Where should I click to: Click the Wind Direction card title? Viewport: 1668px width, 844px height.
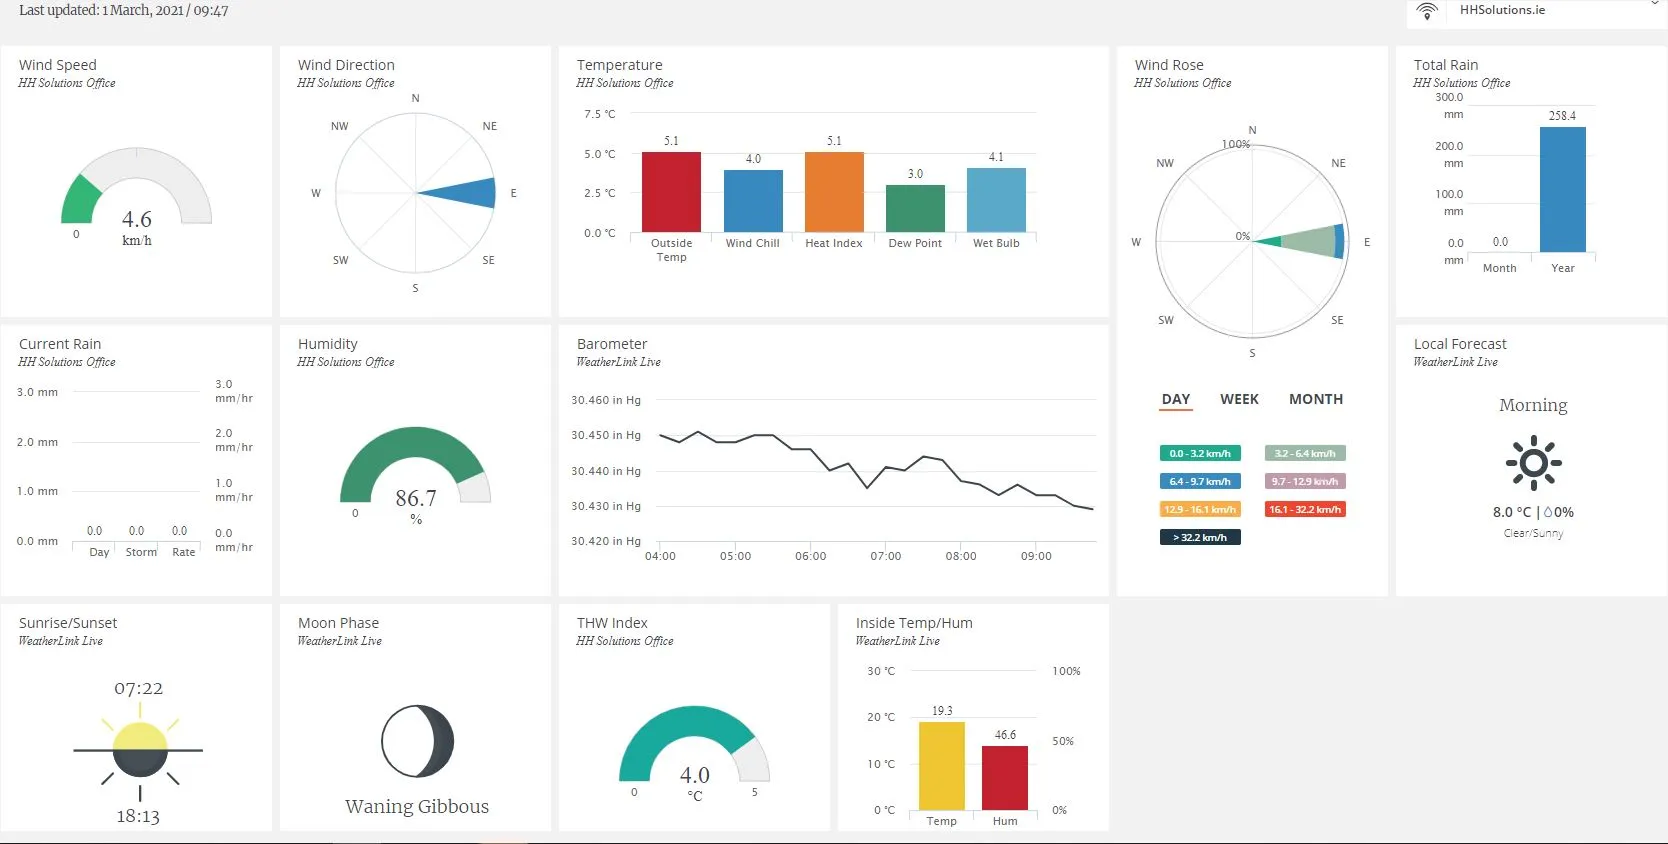[x=346, y=65]
